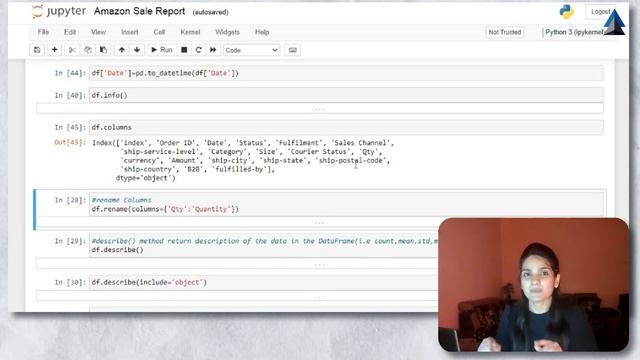The height and width of the screenshot is (360, 640).
Task: Open the Cell menu
Action: (159, 32)
